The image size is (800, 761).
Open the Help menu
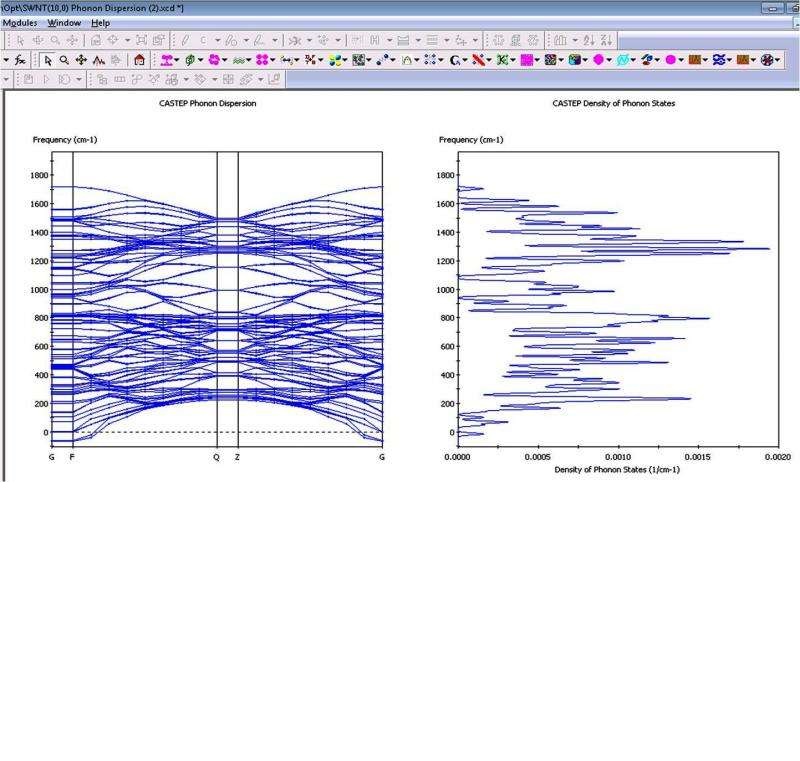(x=101, y=22)
